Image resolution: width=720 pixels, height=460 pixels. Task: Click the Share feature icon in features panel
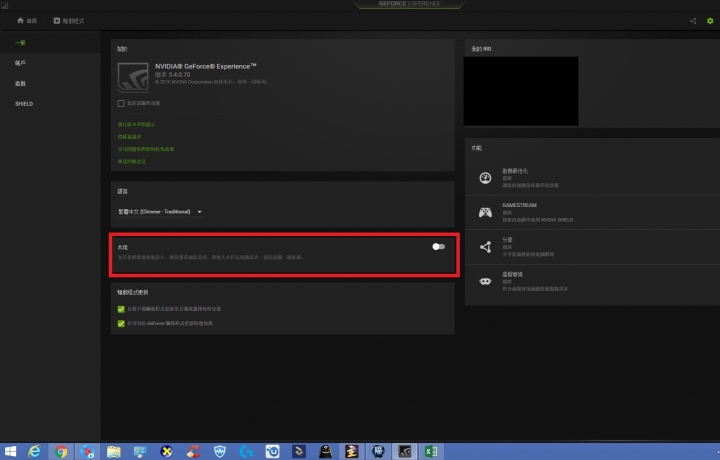coord(485,247)
